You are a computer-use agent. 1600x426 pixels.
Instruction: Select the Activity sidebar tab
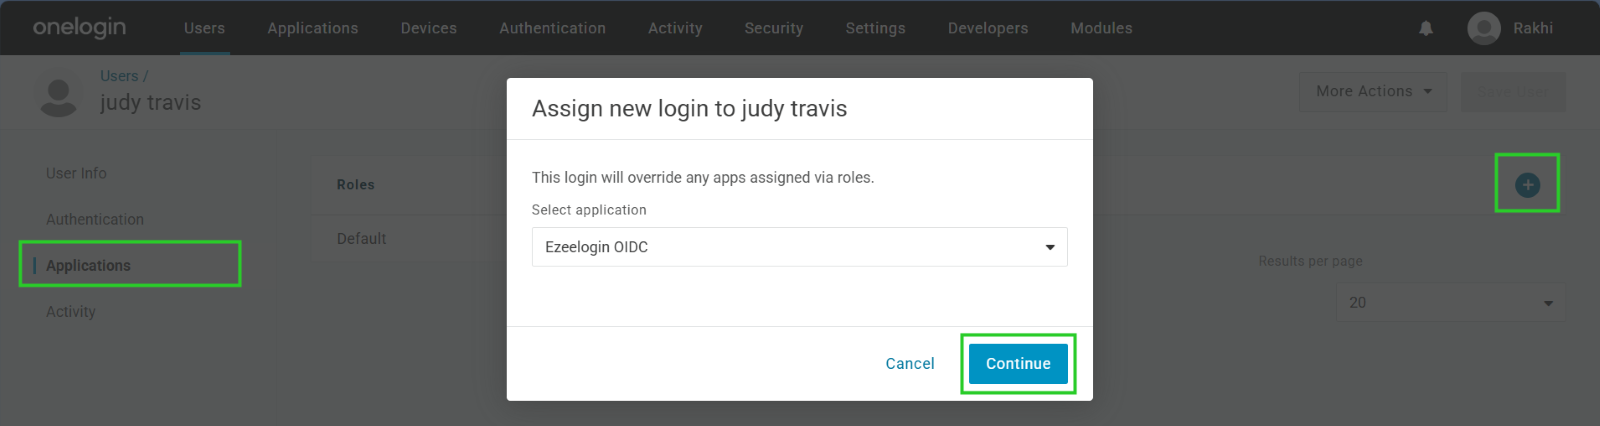point(71,312)
